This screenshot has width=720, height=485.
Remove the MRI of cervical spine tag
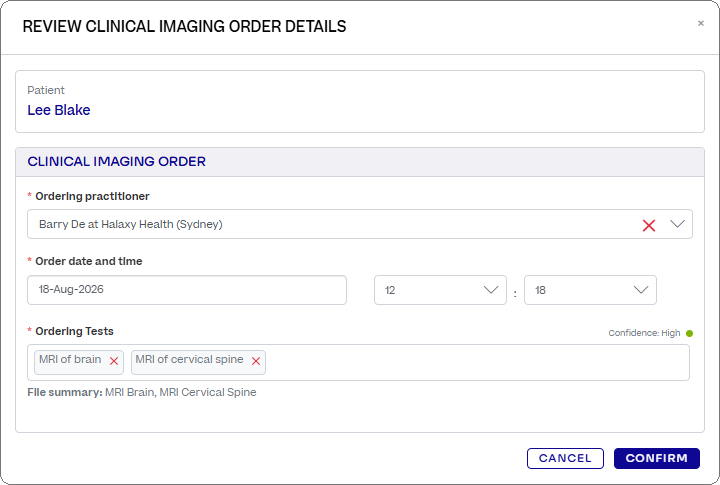[256, 361]
